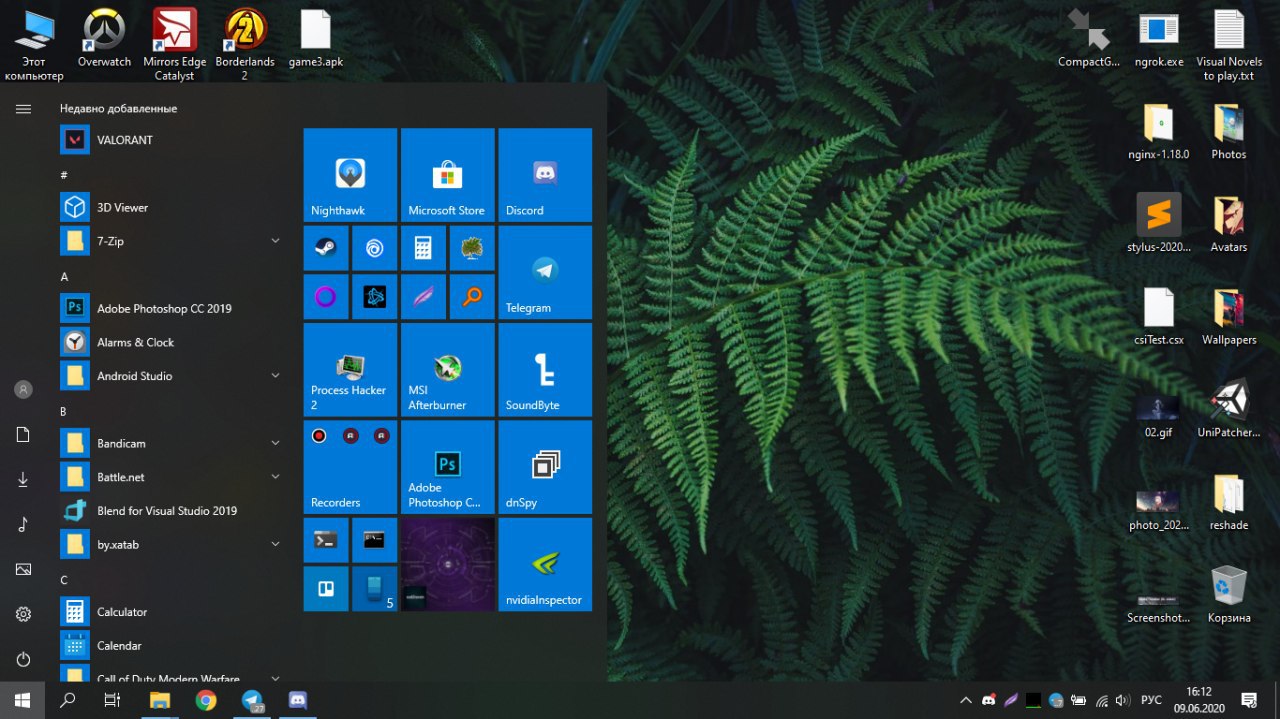Launch Process Hacker 2 tile
The width and height of the screenshot is (1280, 719).
(x=350, y=370)
